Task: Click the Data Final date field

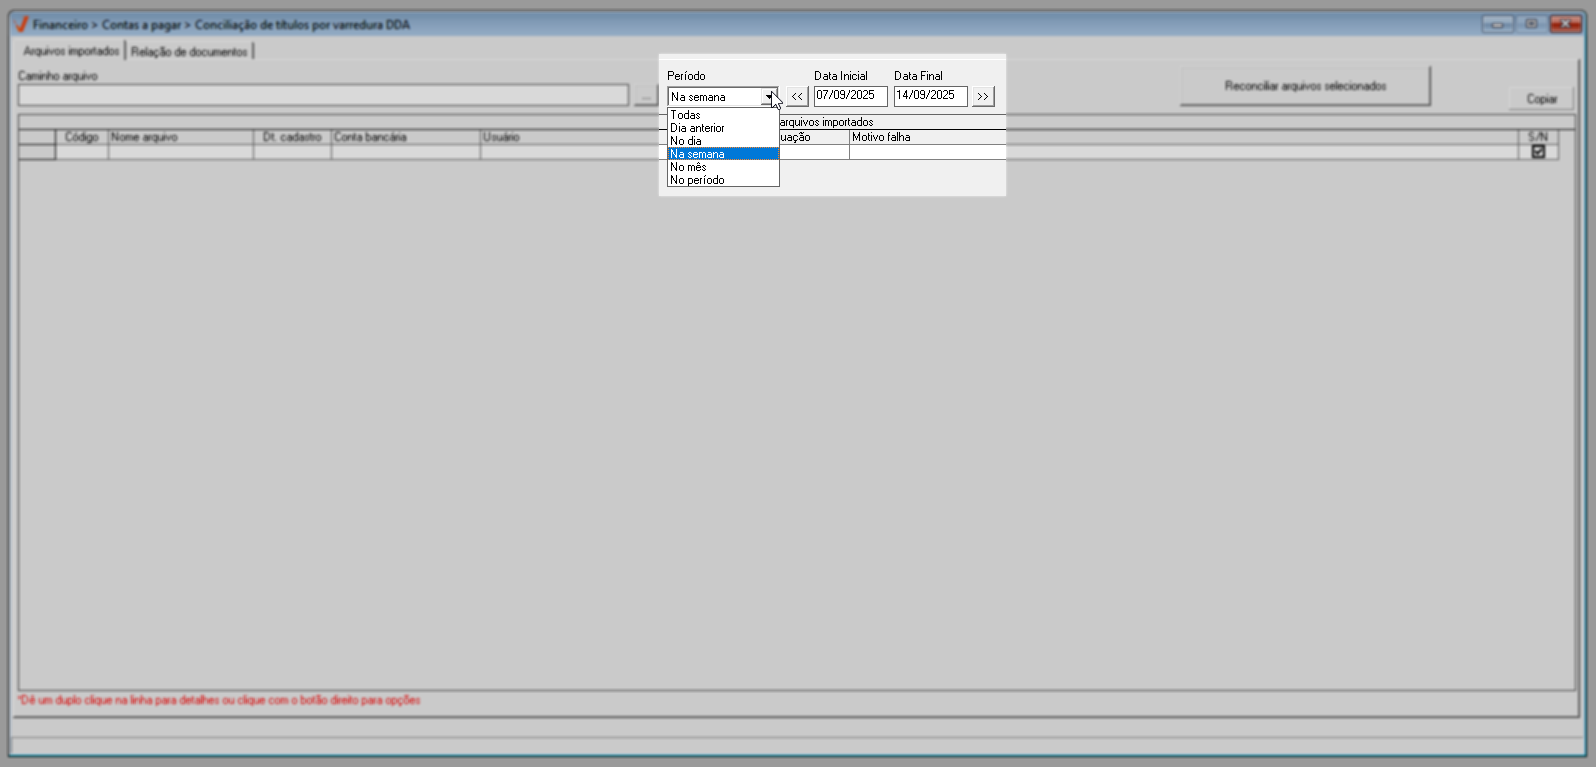Action: (x=930, y=96)
